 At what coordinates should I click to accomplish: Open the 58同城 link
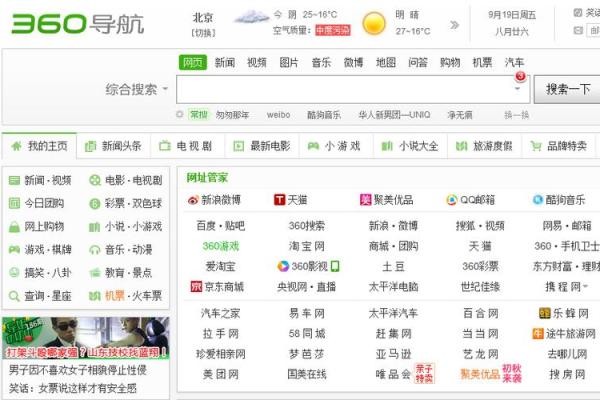[x=307, y=334]
